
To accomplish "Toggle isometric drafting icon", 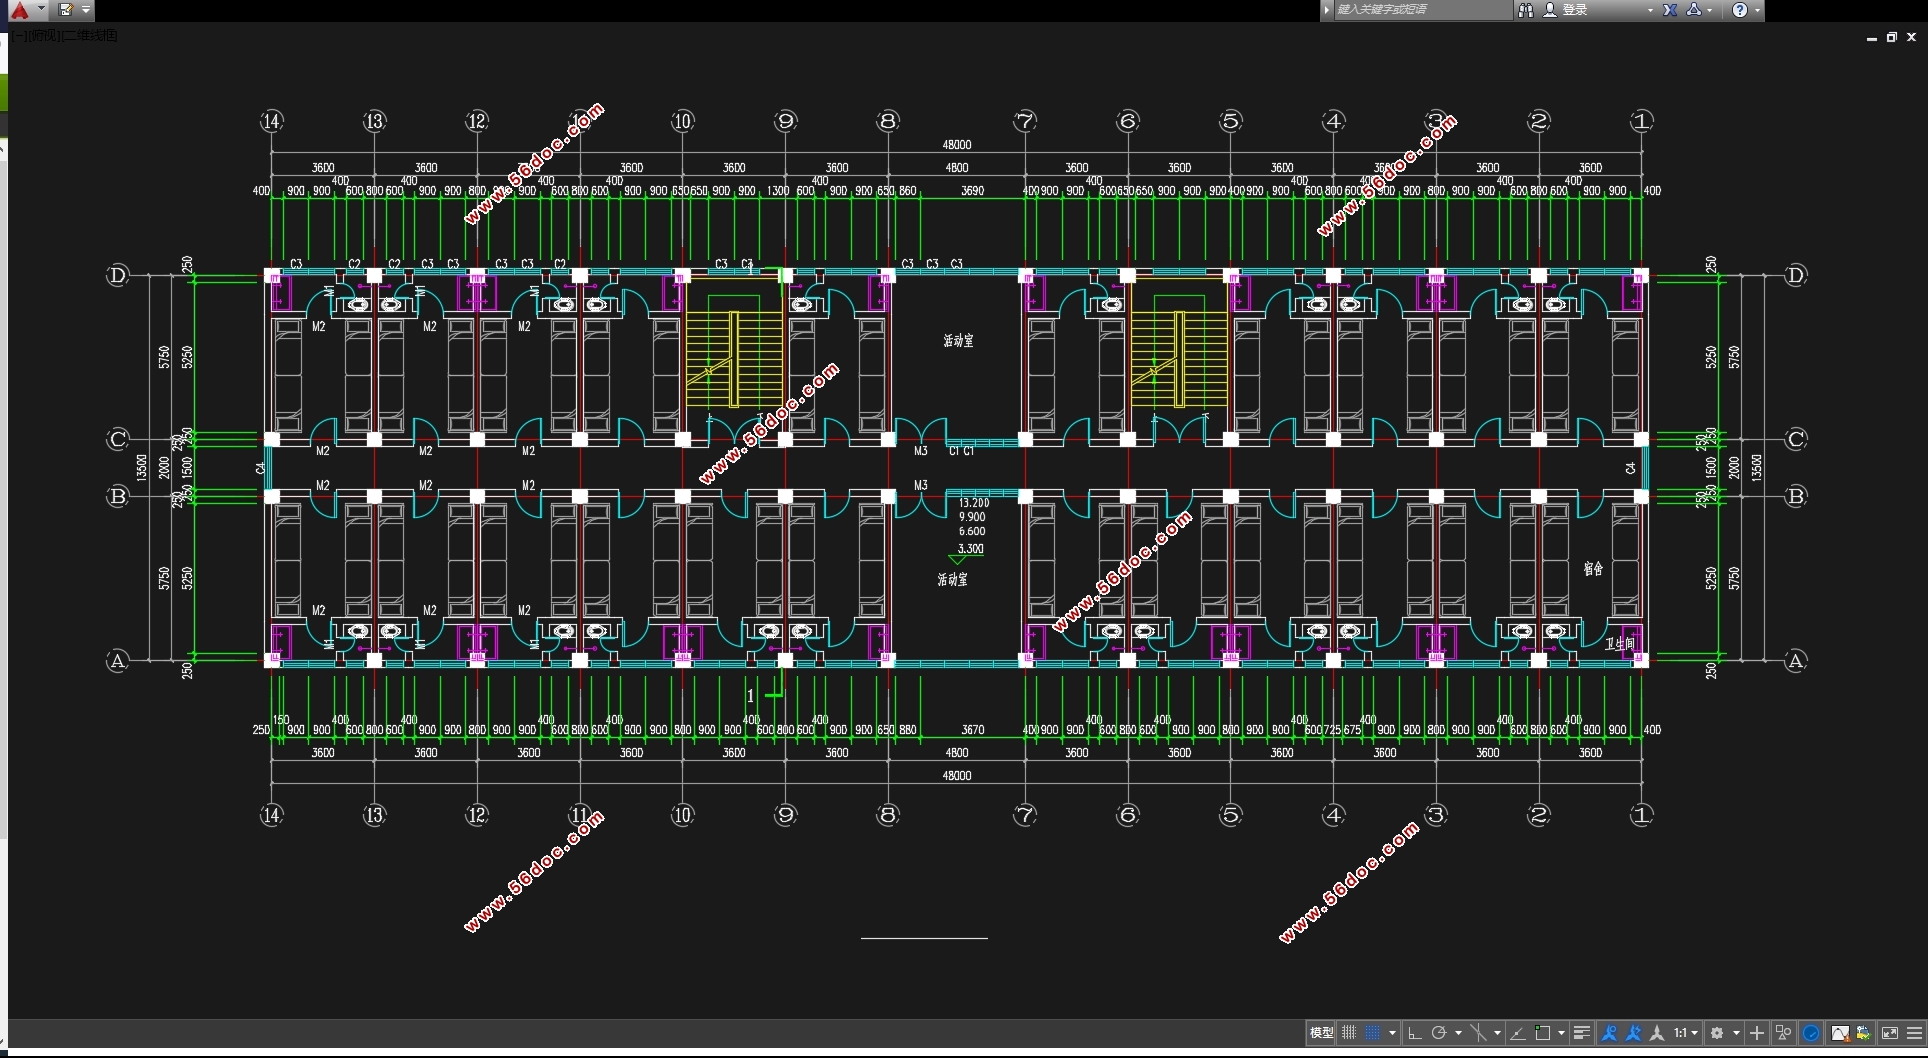I will [x=1478, y=1033].
